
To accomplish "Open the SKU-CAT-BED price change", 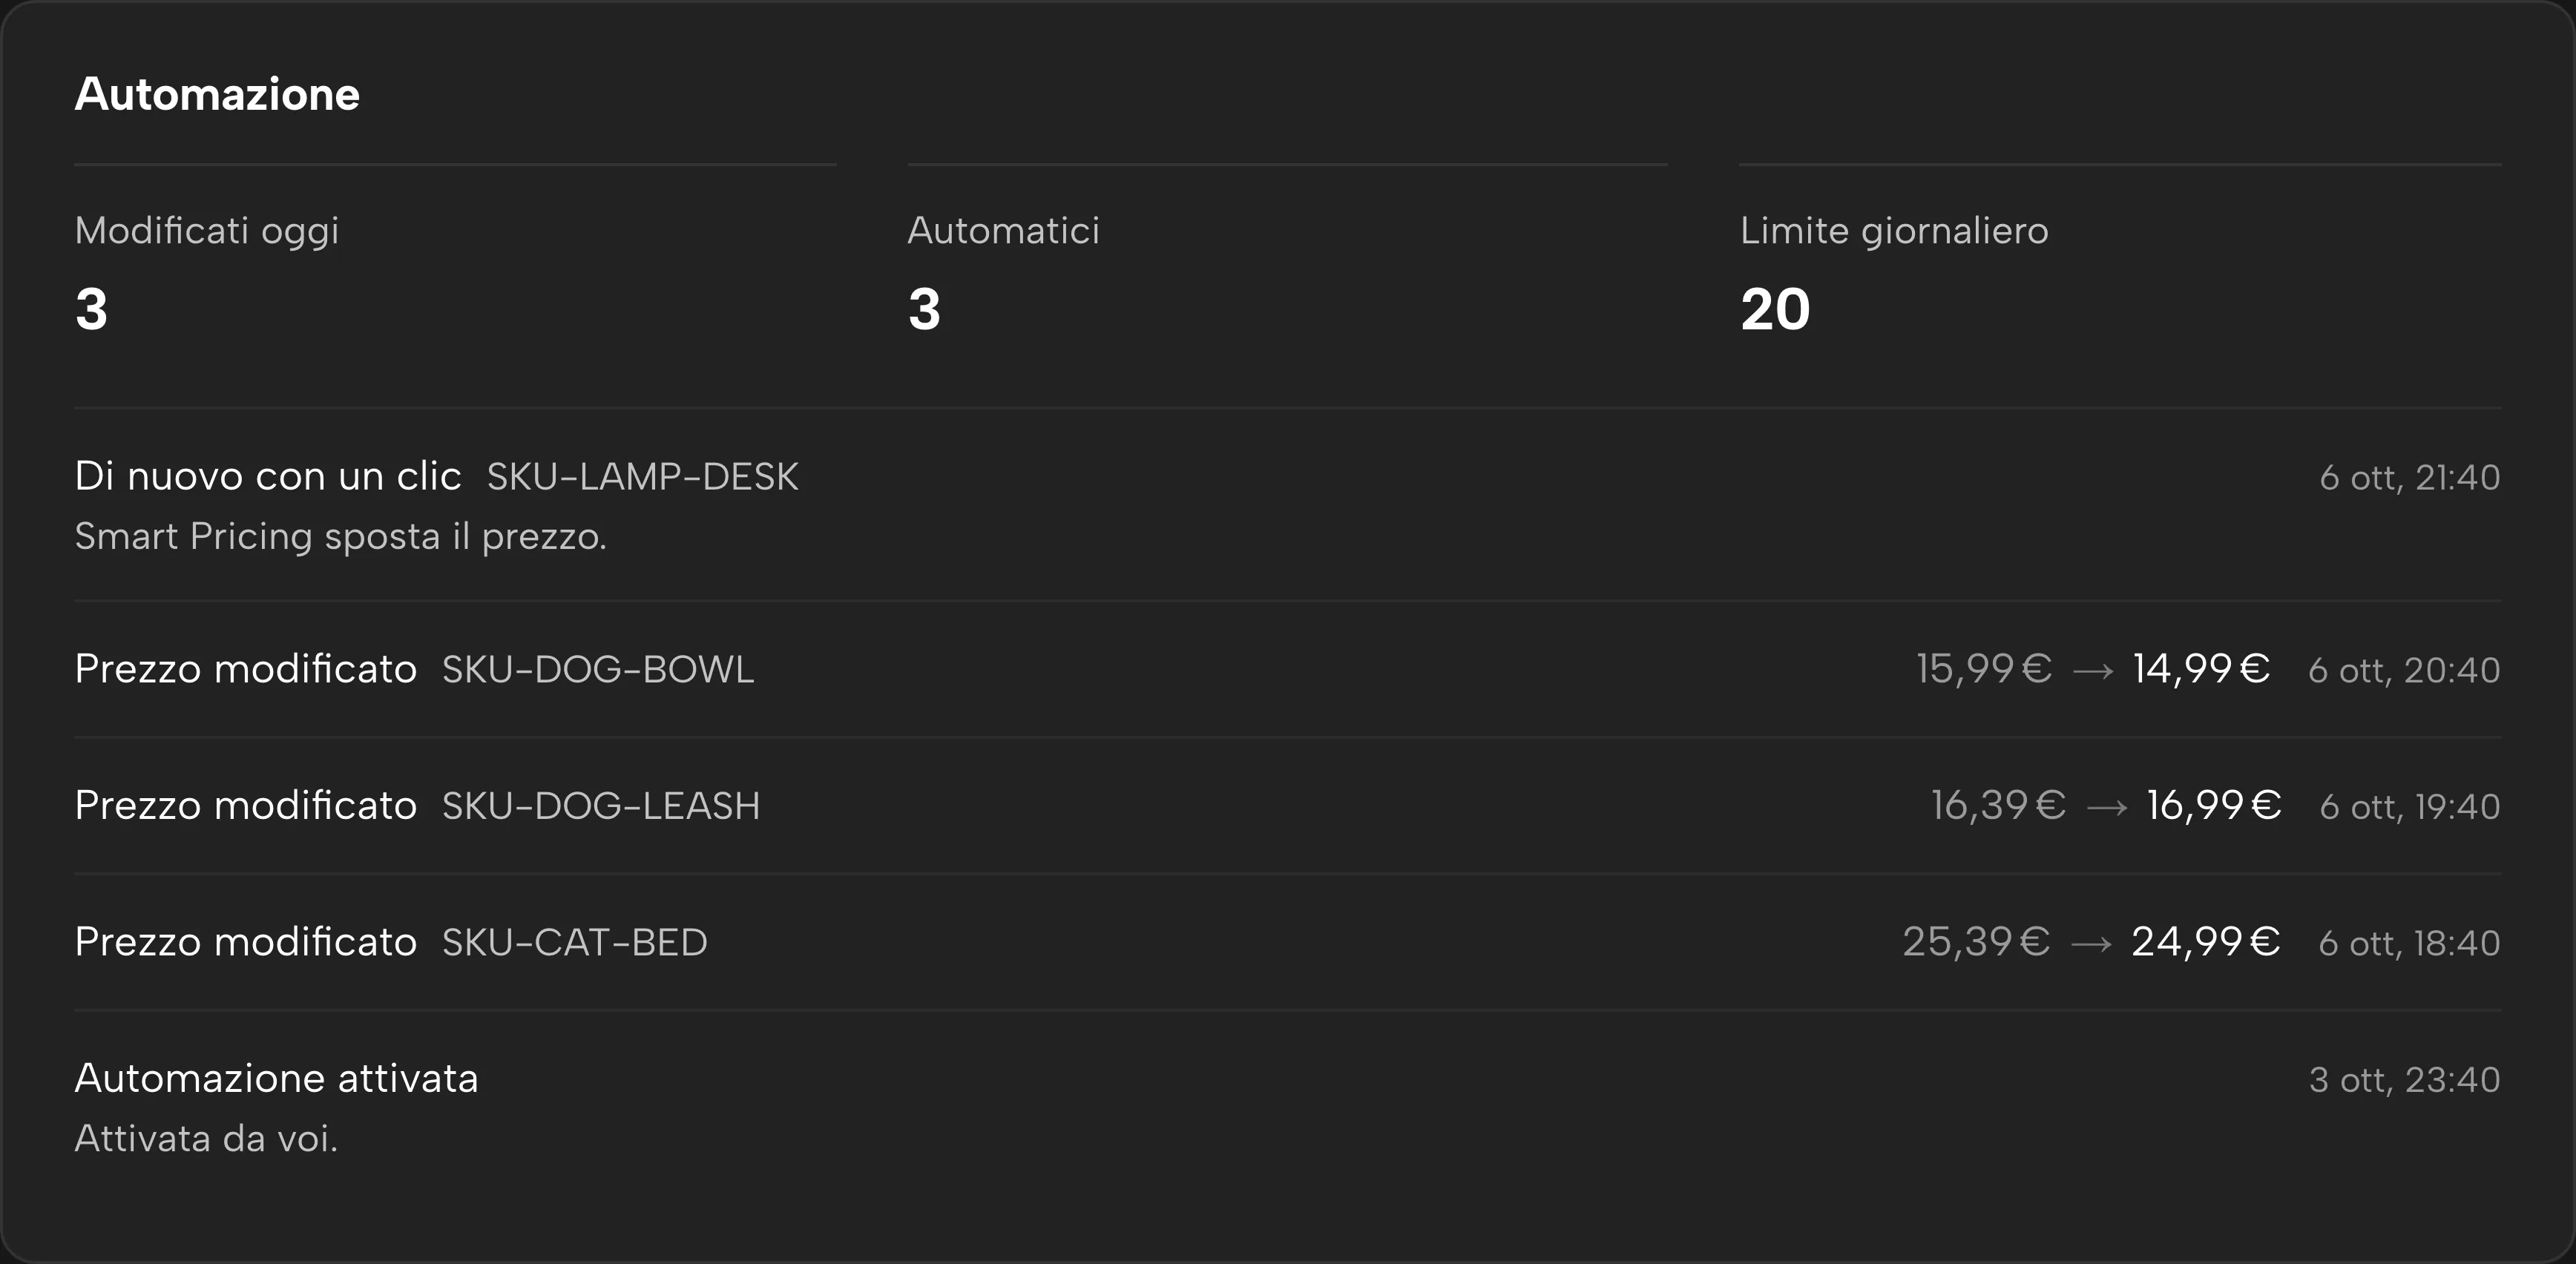I will pyautogui.click(x=1288, y=942).
